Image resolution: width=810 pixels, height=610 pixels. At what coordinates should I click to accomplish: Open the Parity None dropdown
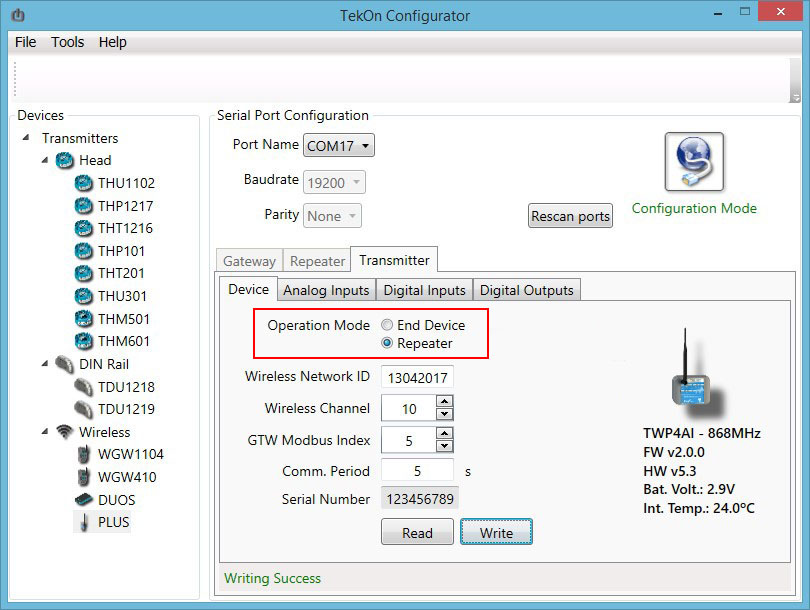point(332,216)
